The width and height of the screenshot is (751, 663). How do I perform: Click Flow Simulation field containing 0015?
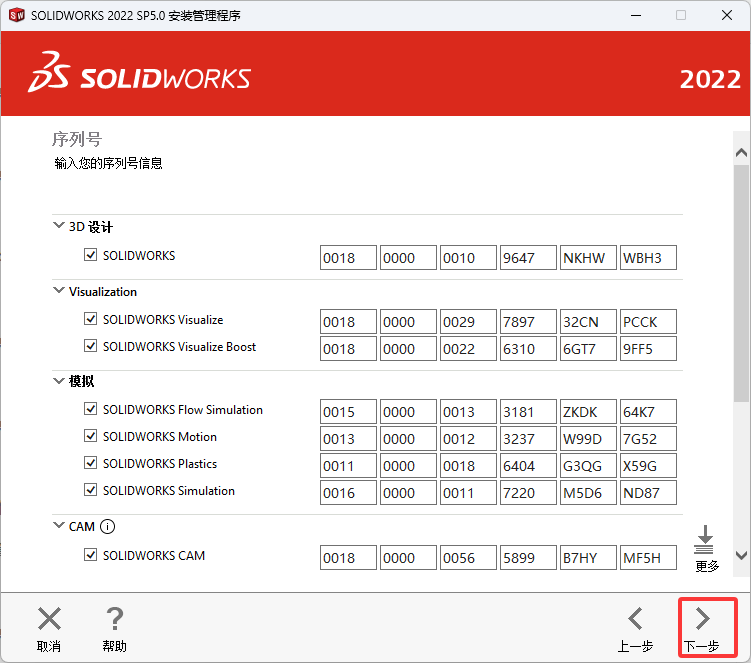[x=348, y=412]
